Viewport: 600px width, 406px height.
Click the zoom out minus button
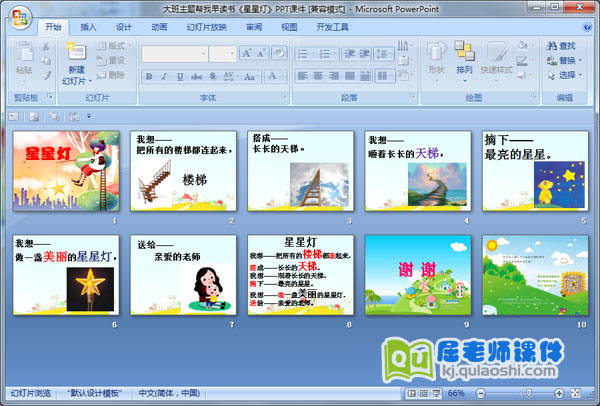pyautogui.click(x=481, y=393)
